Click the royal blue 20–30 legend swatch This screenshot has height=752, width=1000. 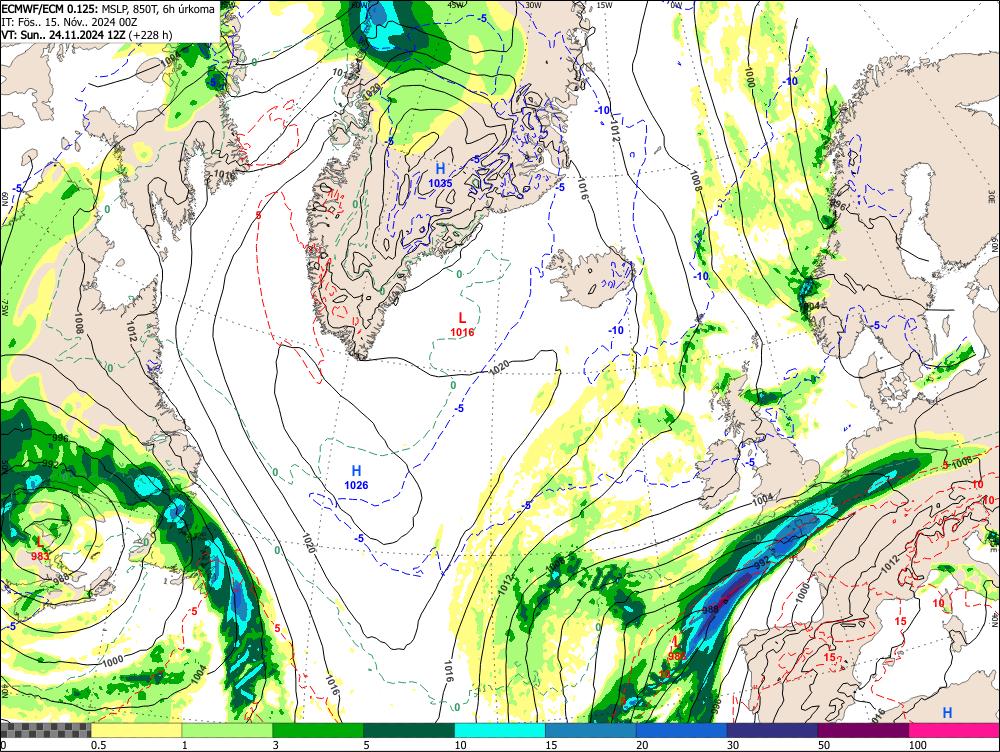click(x=682, y=730)
